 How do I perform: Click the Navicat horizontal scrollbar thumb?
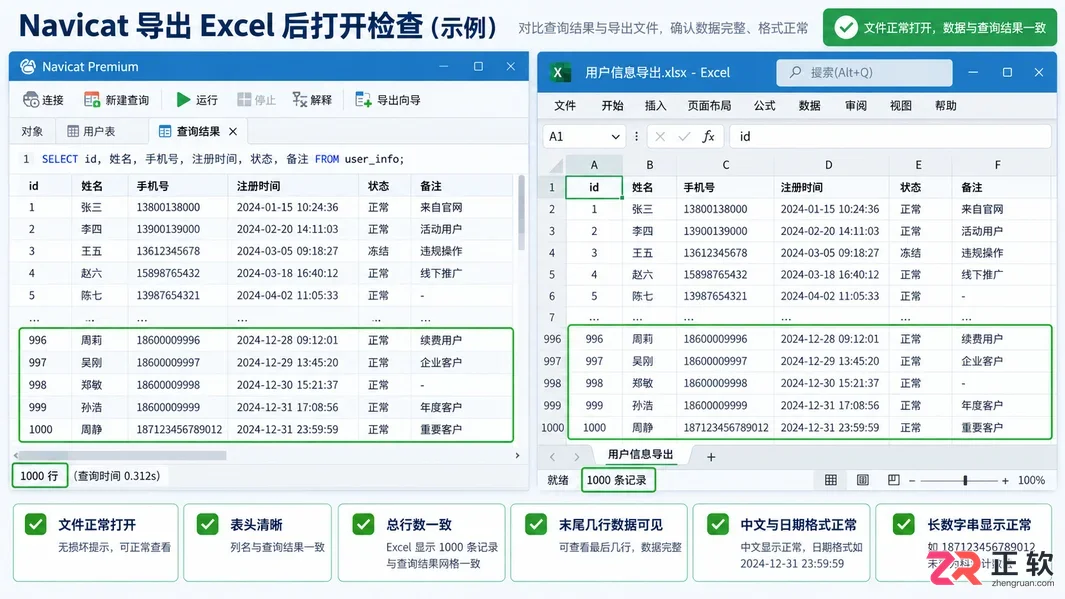[x=123, y=455]
